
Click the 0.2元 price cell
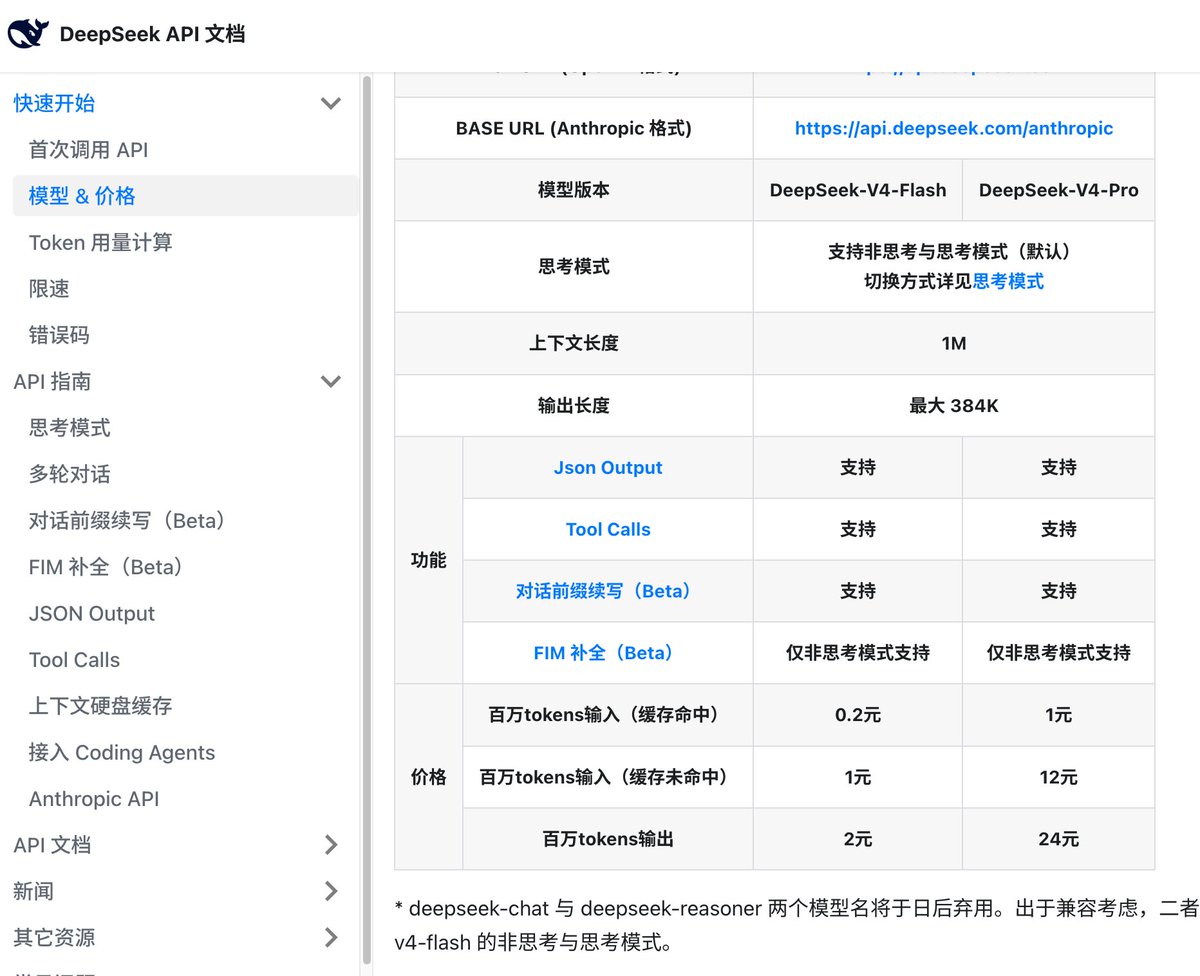point(858,715)
